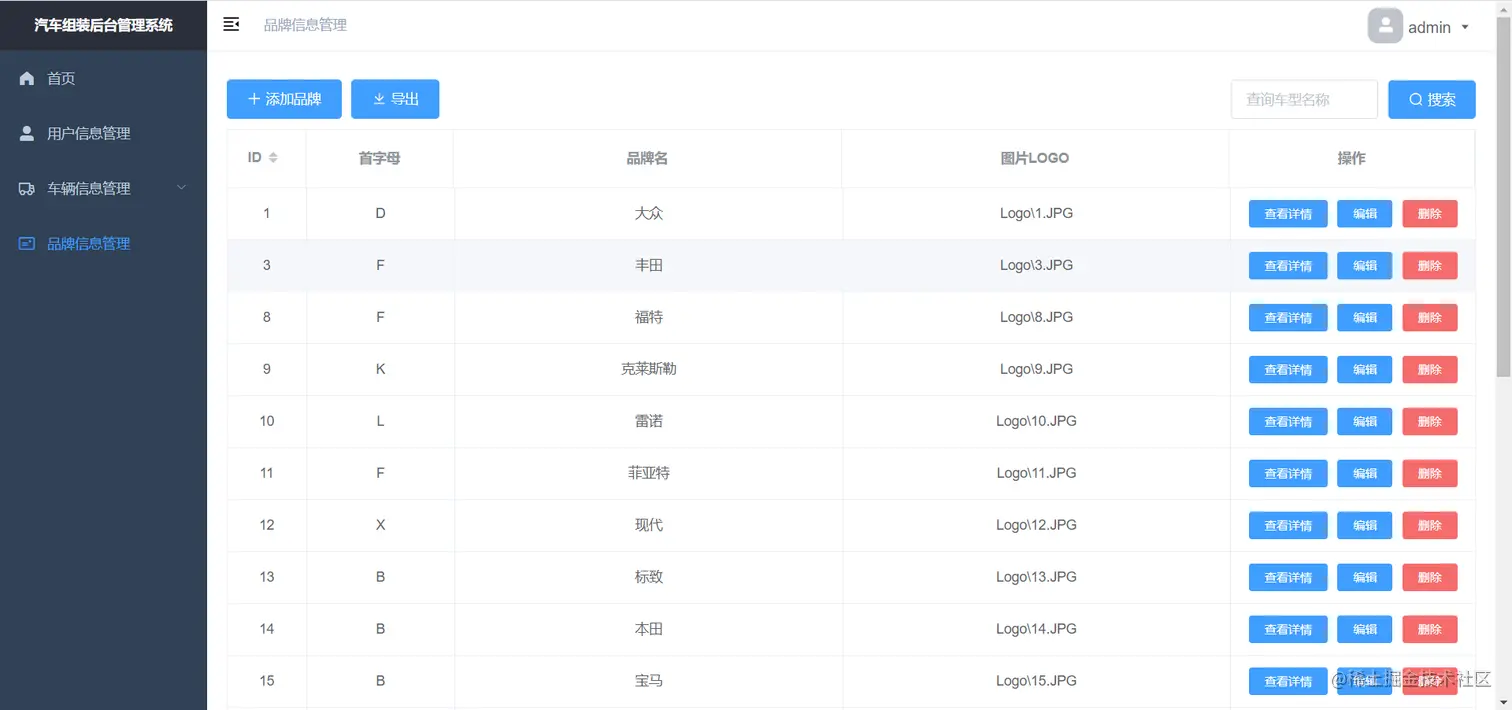Click the 添加品牌 button
Image resolution: width=1512 pixels, height=710 pixels.
(x=284, y=99)
